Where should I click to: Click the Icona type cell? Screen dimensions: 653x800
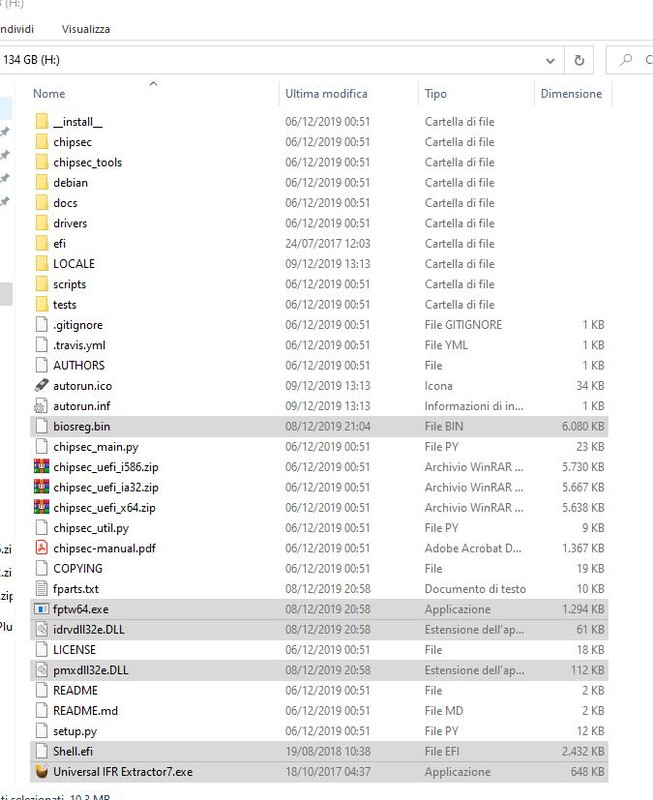click(x=438, y=386)
